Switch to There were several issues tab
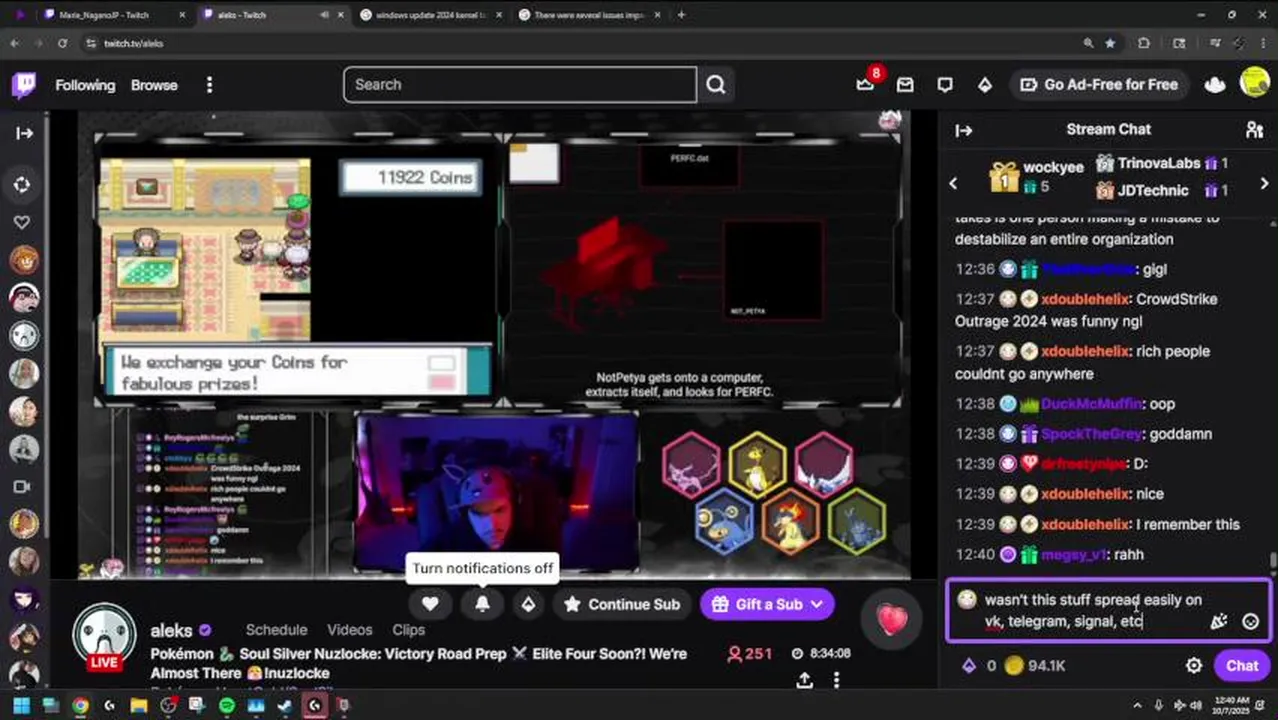The image size is (1278, 720). (588, 15)
